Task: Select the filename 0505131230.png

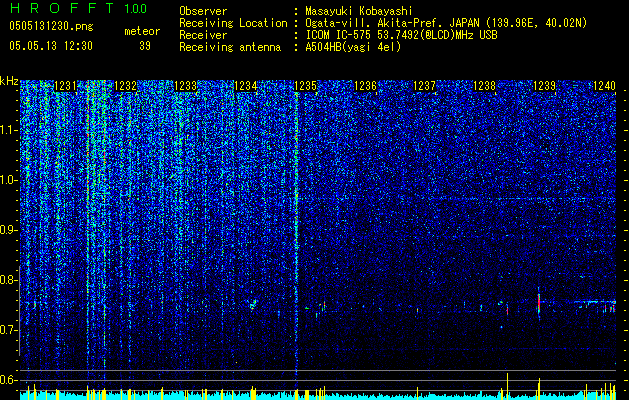Action: coord(51,27)
